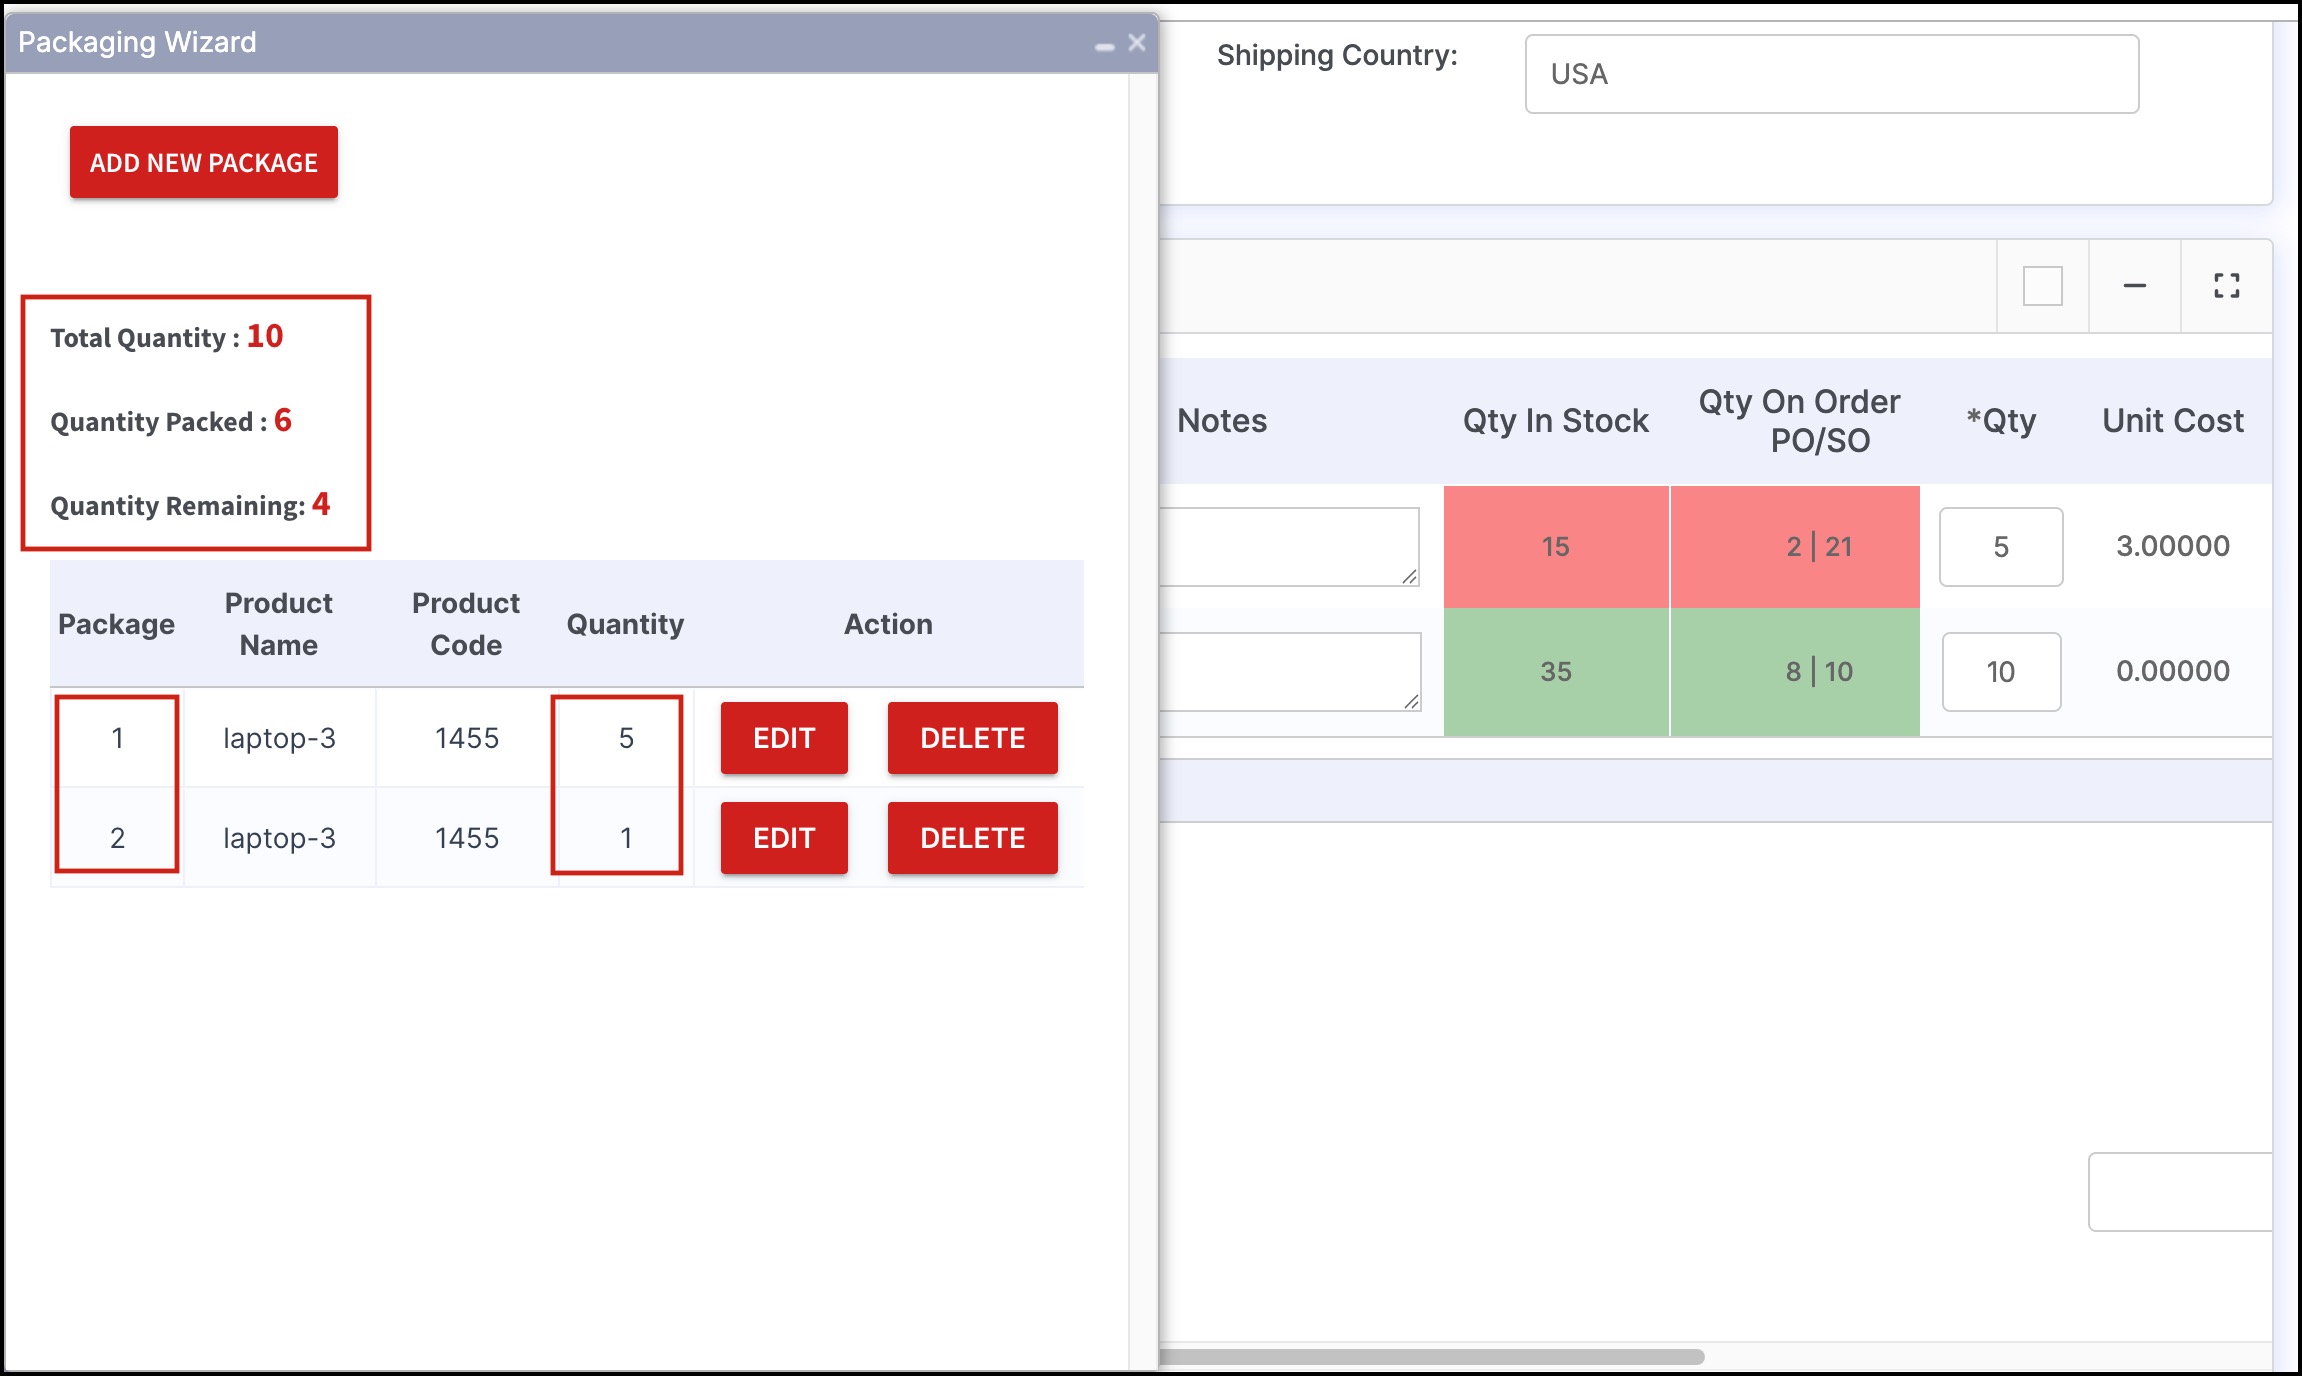Delete package 2 row
Screen dimensions: 2302x1376
point(972,838)
